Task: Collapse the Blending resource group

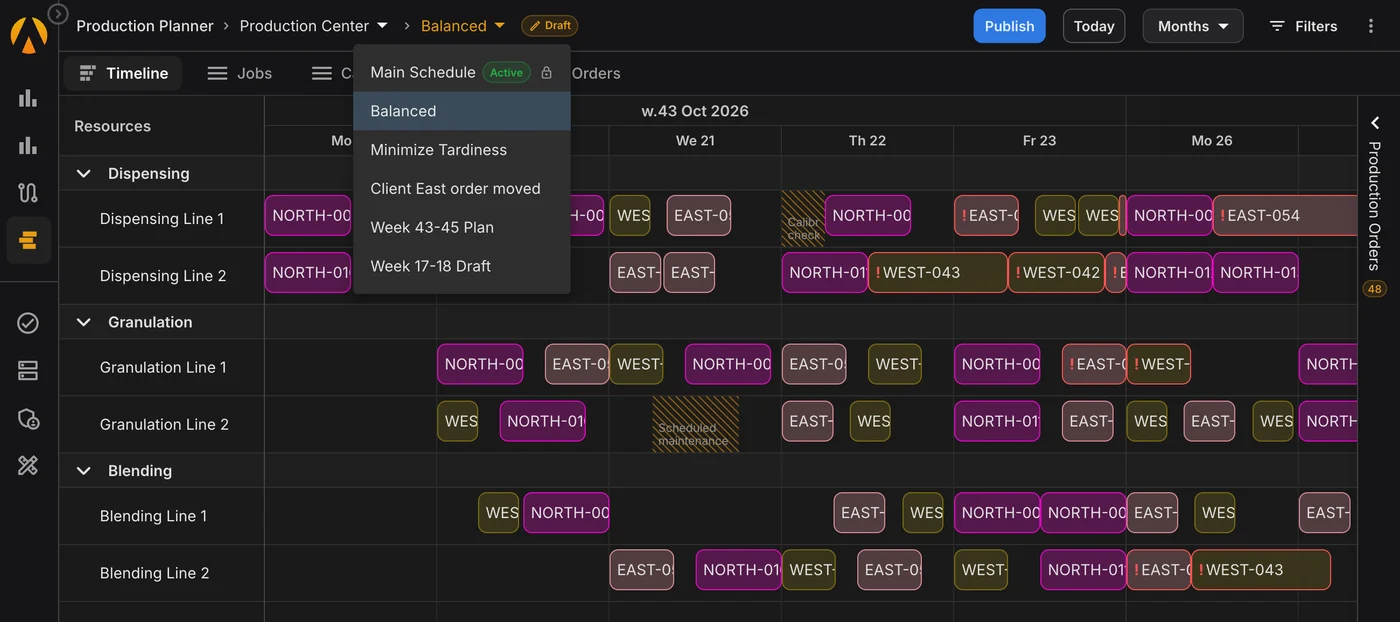Action: (84, 471)
